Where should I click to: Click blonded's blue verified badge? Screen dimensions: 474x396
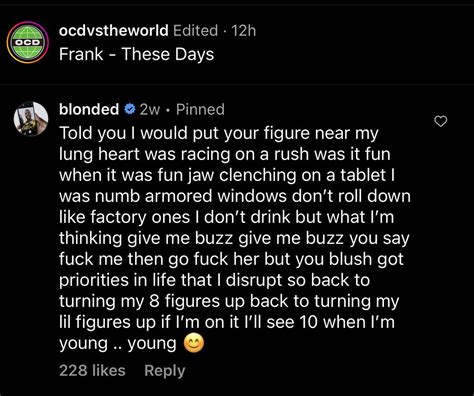(x=130, y=109)
